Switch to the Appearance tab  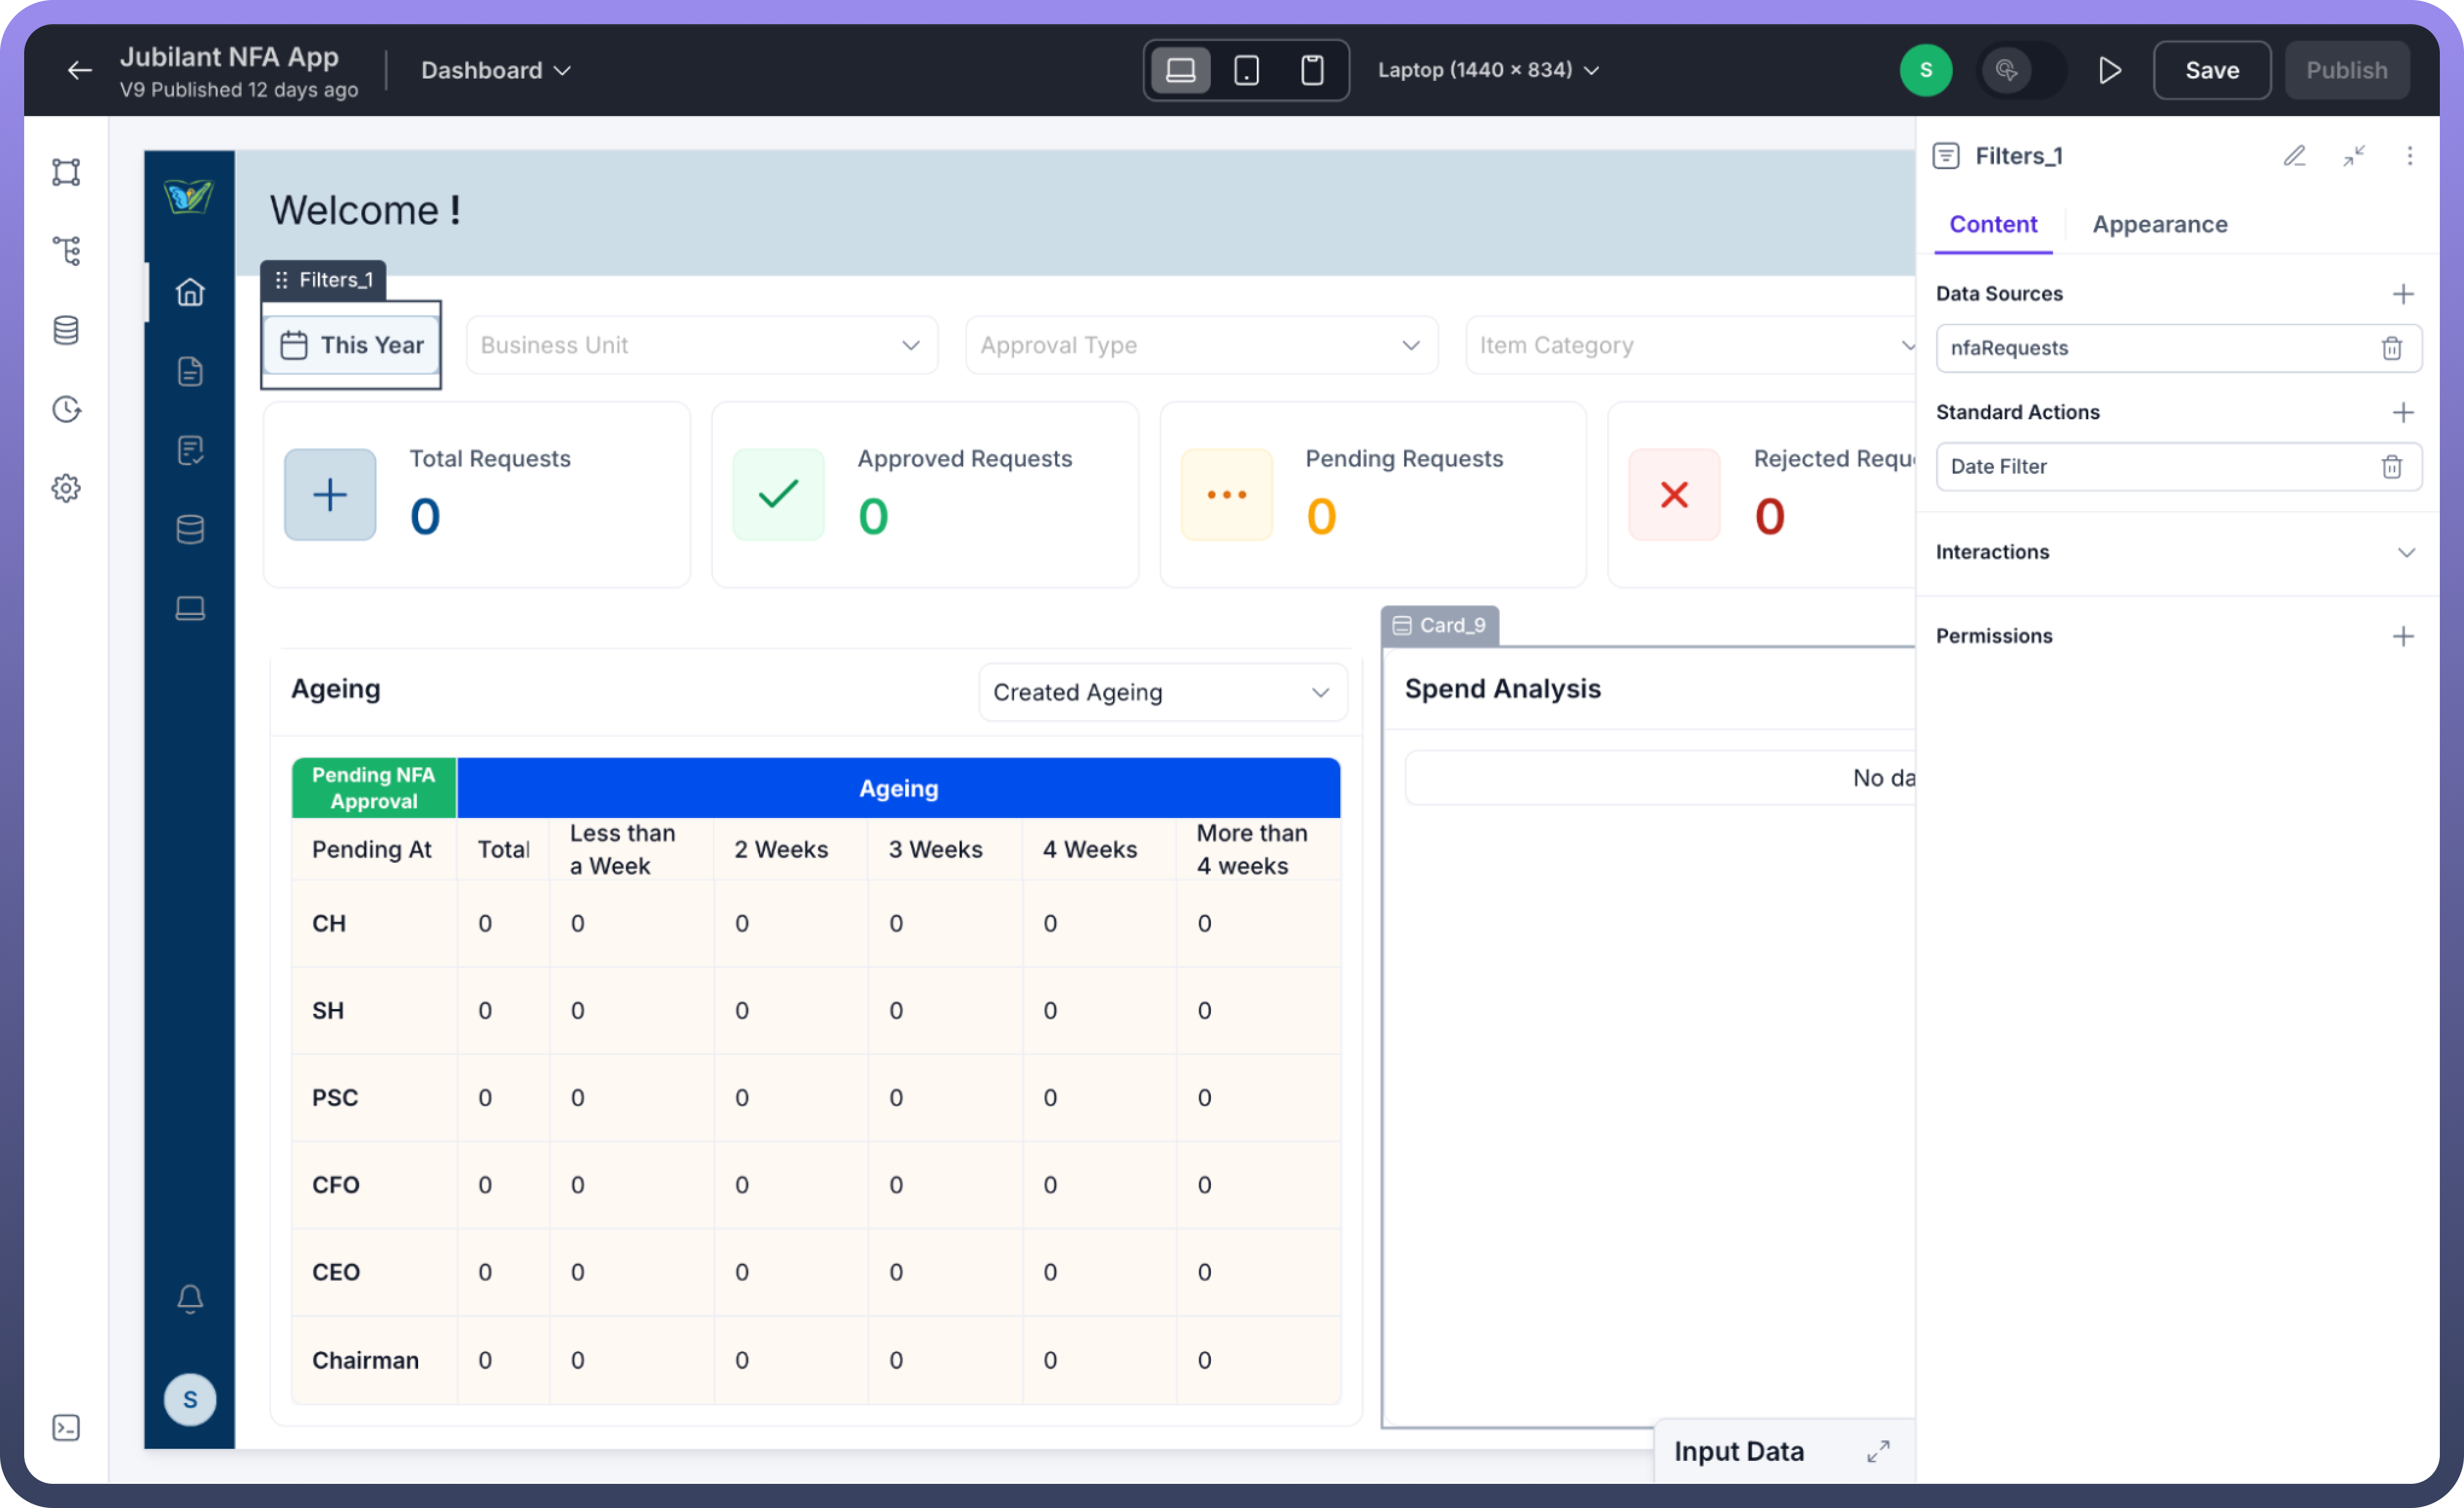(x=2159, y=224)
